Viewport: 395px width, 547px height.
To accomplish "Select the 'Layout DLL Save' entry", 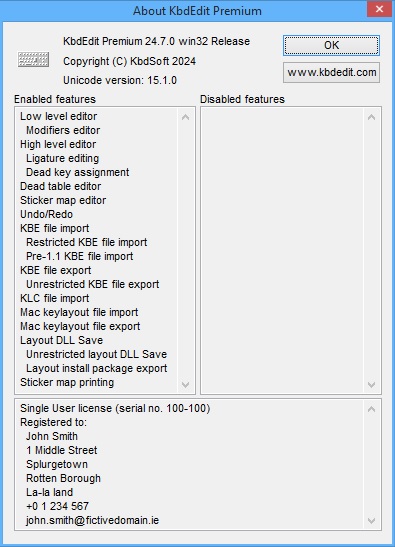I will [61, 340].
